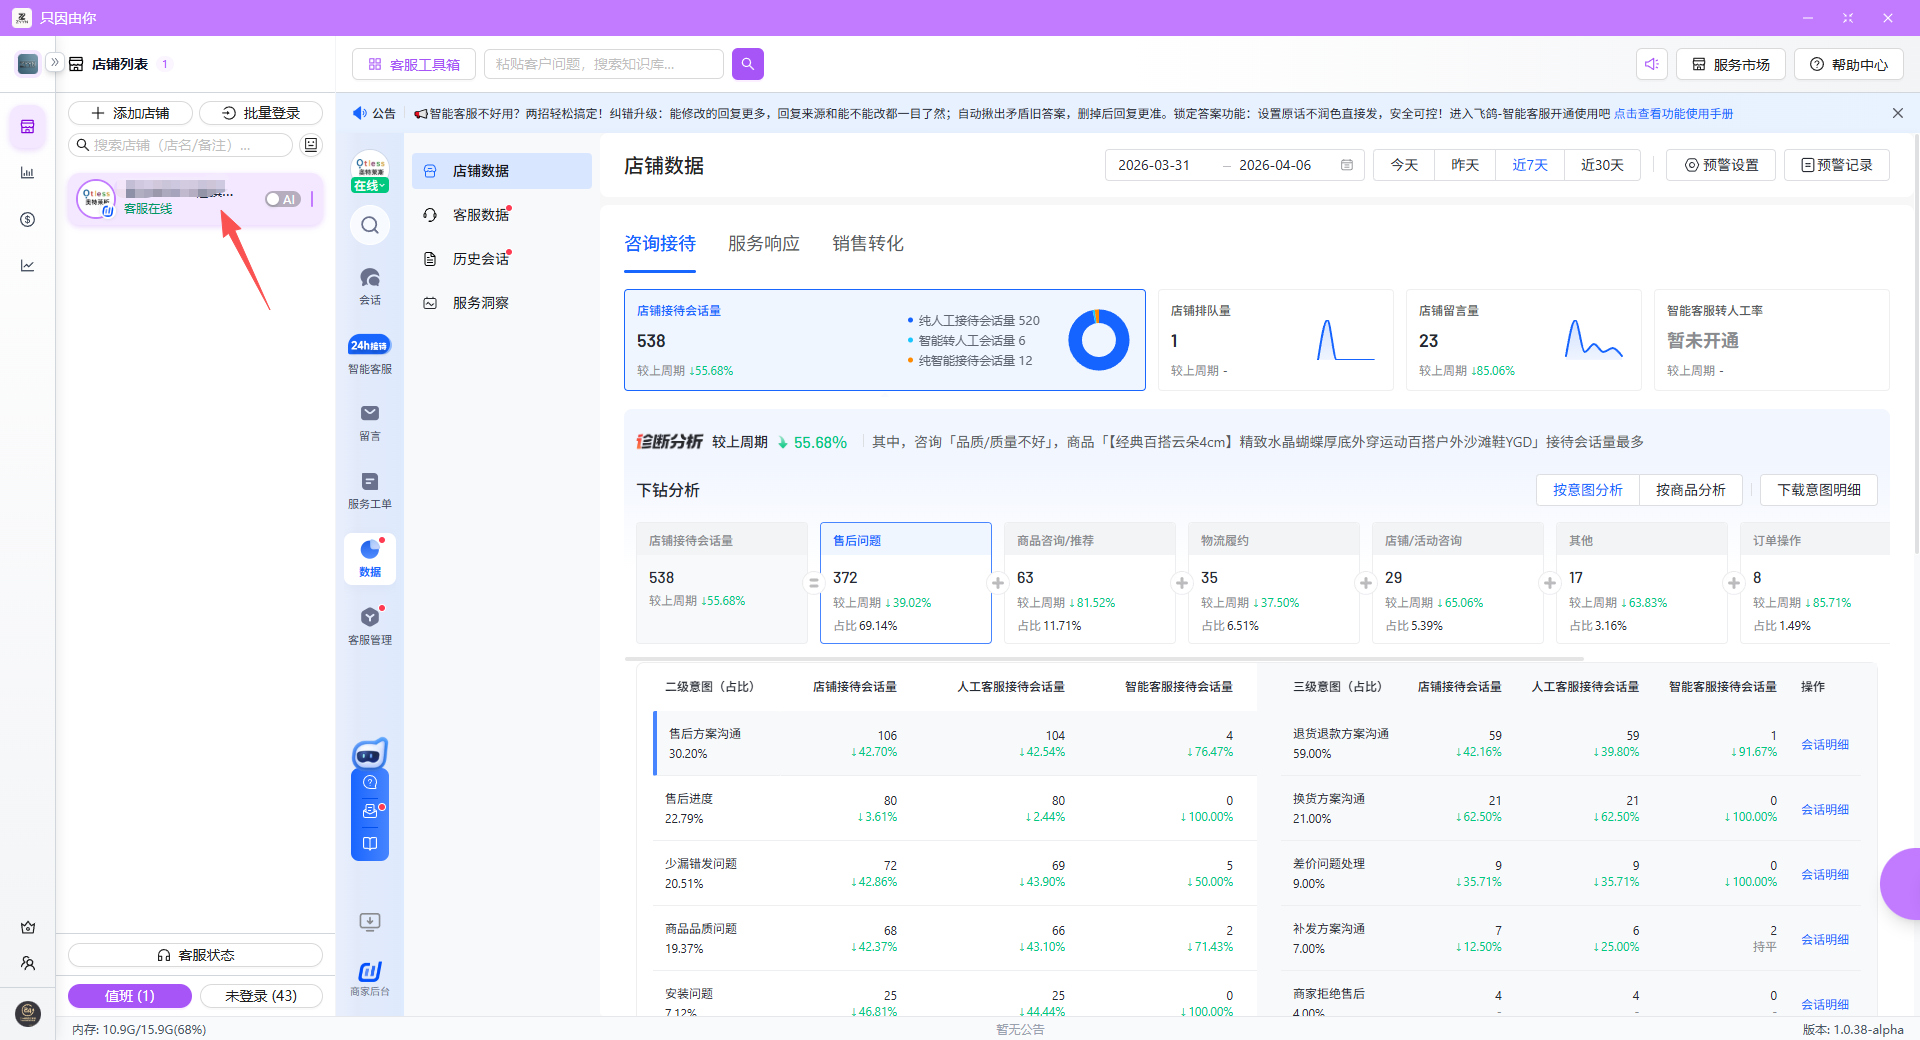This screenshot has width=1920, height=1040.
Task: Choose the 今天 date range
Action: click(1404, 165)
